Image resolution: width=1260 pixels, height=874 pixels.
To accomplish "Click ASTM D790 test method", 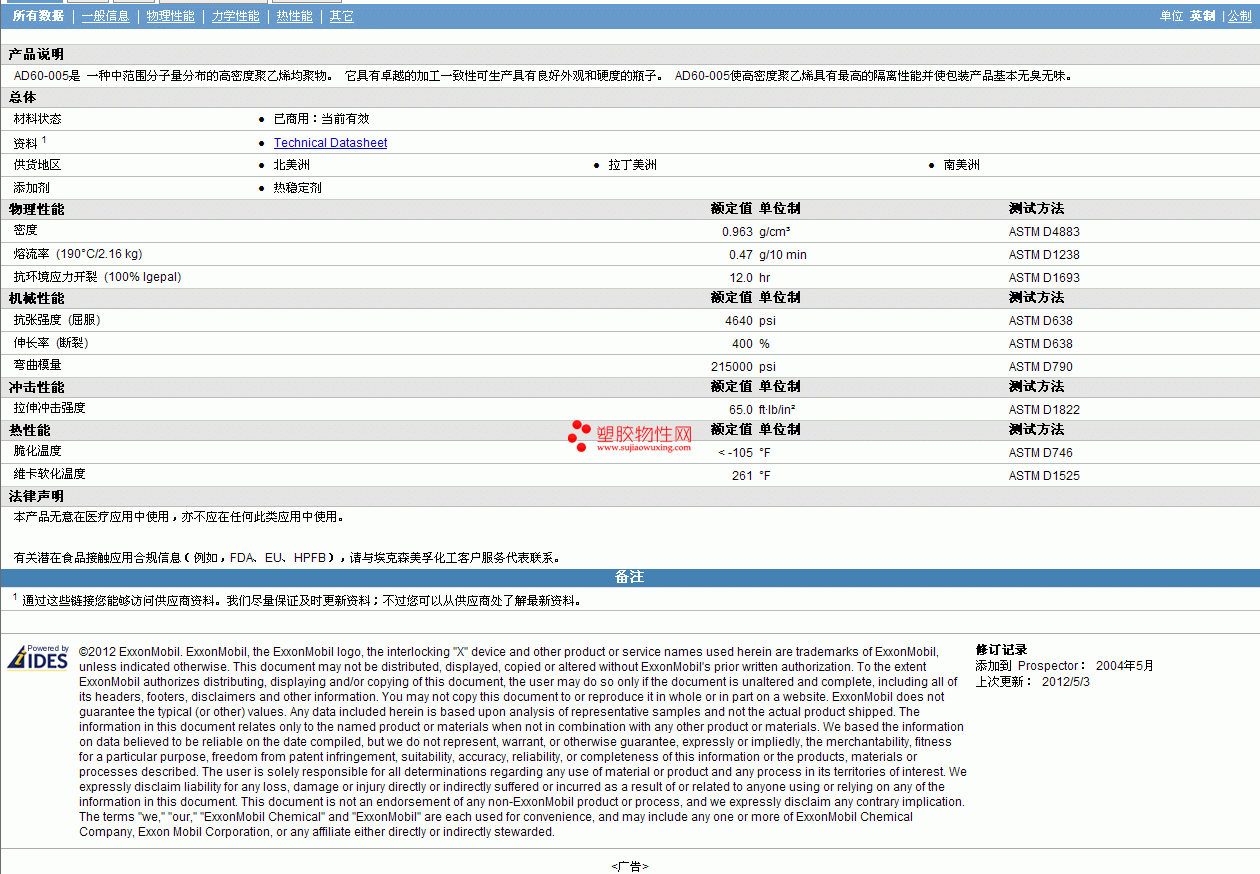I will pyautogui.click(x=1040, y=367).
